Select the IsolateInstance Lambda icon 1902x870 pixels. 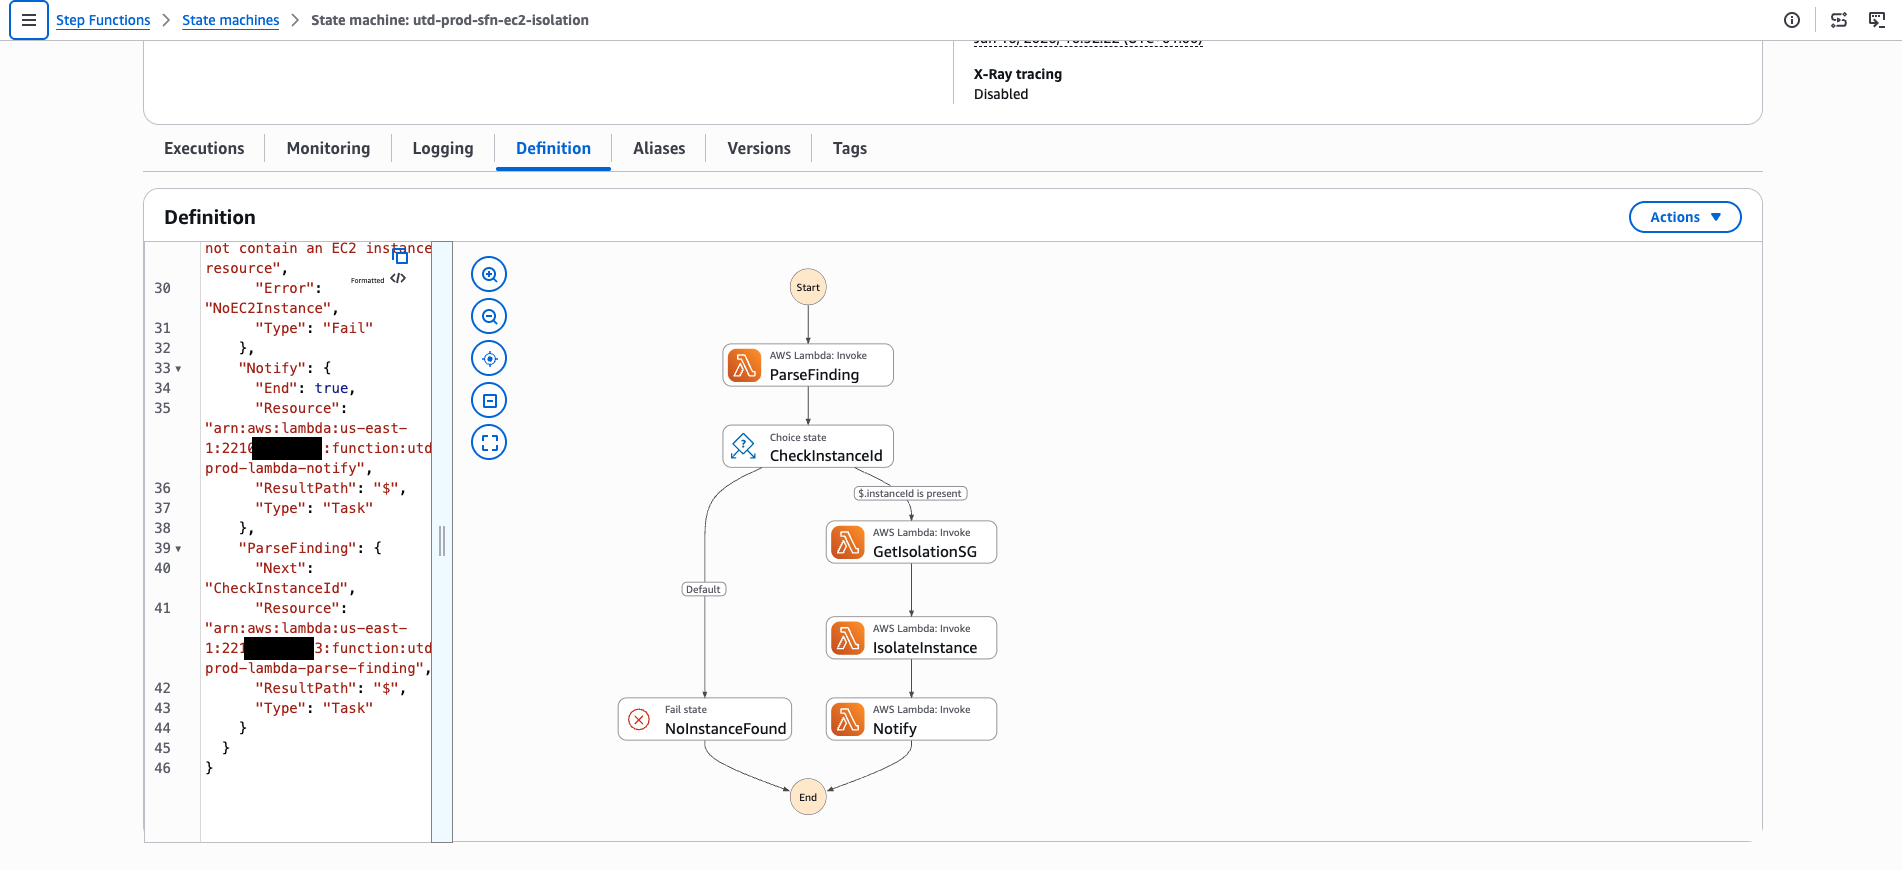pos(848,638)
